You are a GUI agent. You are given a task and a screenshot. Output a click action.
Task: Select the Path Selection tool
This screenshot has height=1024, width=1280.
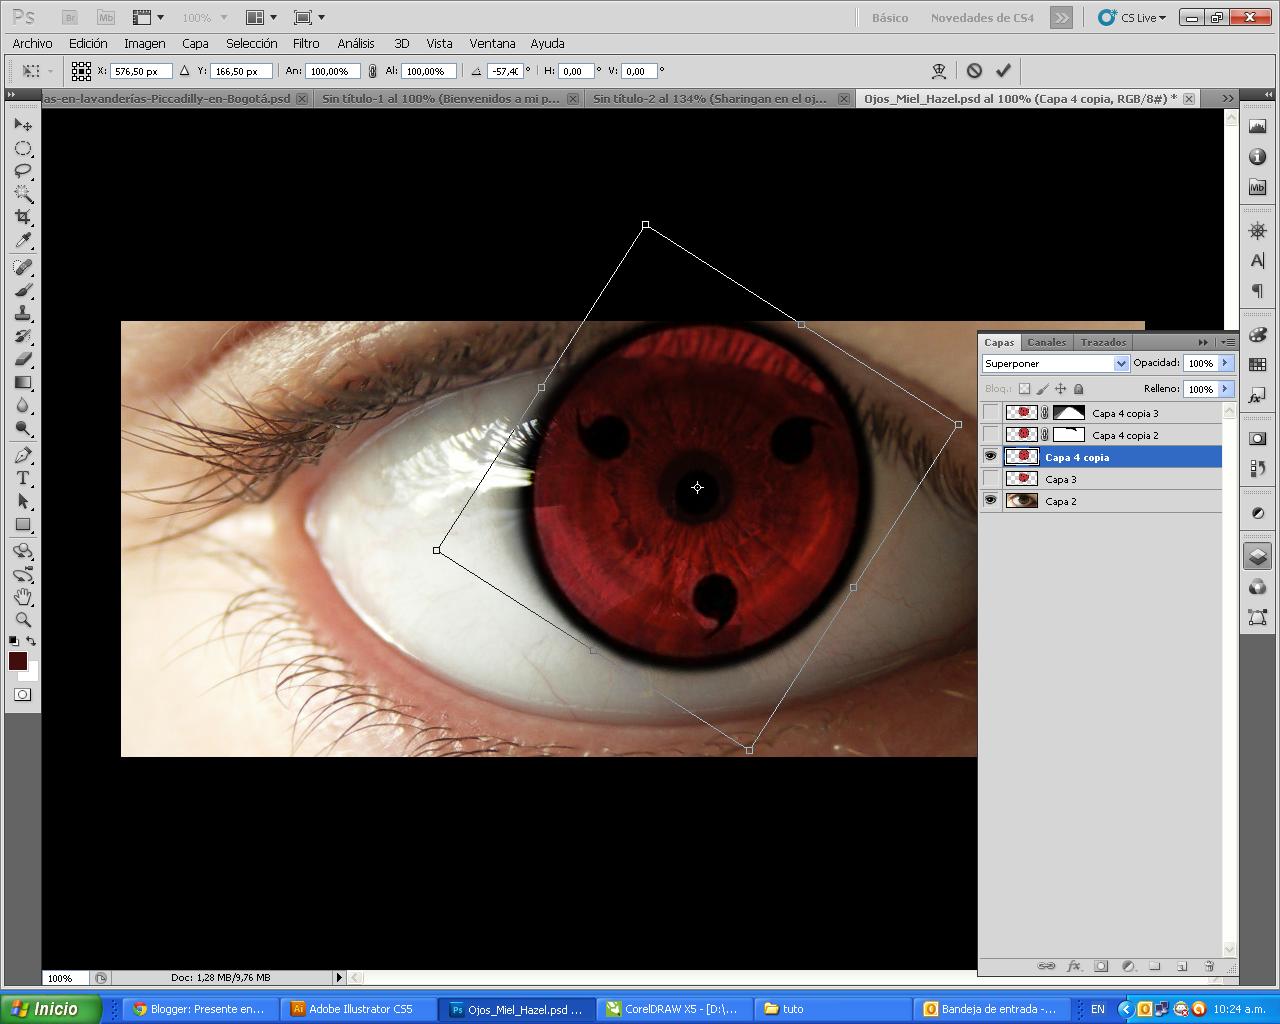pos(23,501)
